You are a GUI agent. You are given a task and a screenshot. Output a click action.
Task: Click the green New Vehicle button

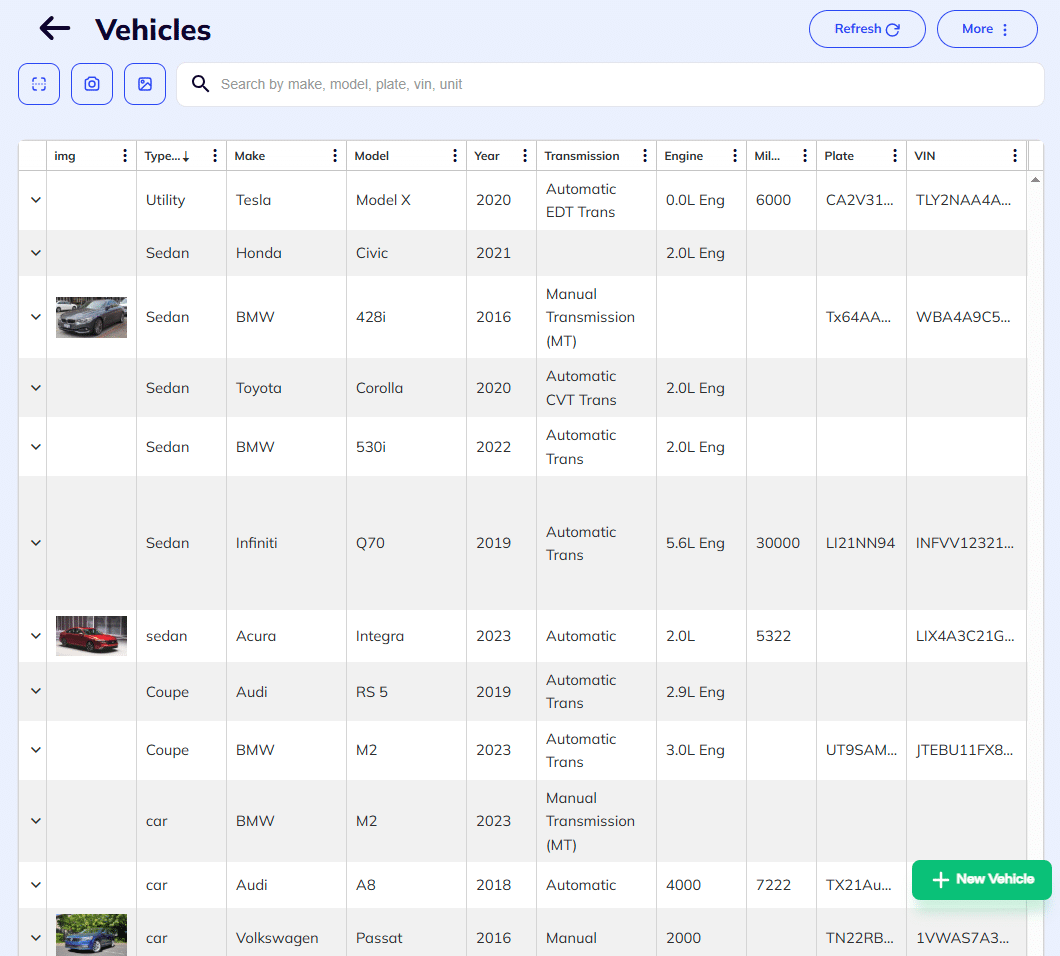[982, 879]
